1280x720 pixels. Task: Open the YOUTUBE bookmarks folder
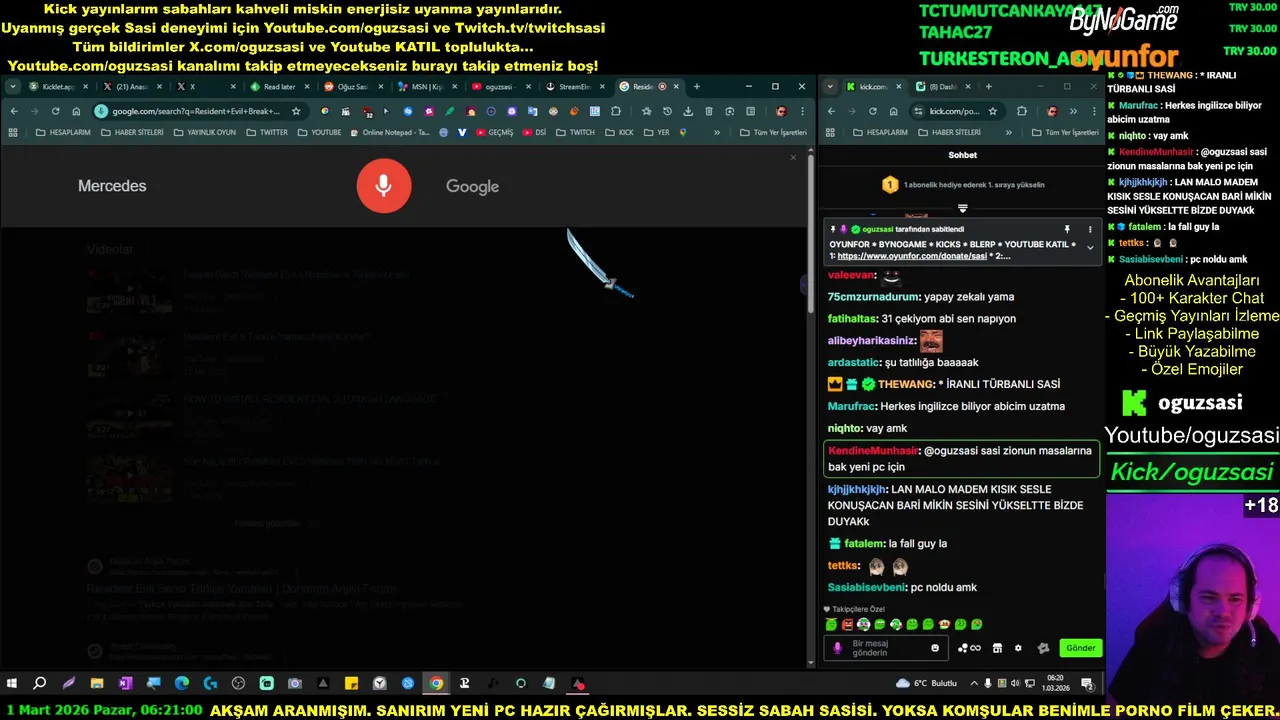pos(319,132)
